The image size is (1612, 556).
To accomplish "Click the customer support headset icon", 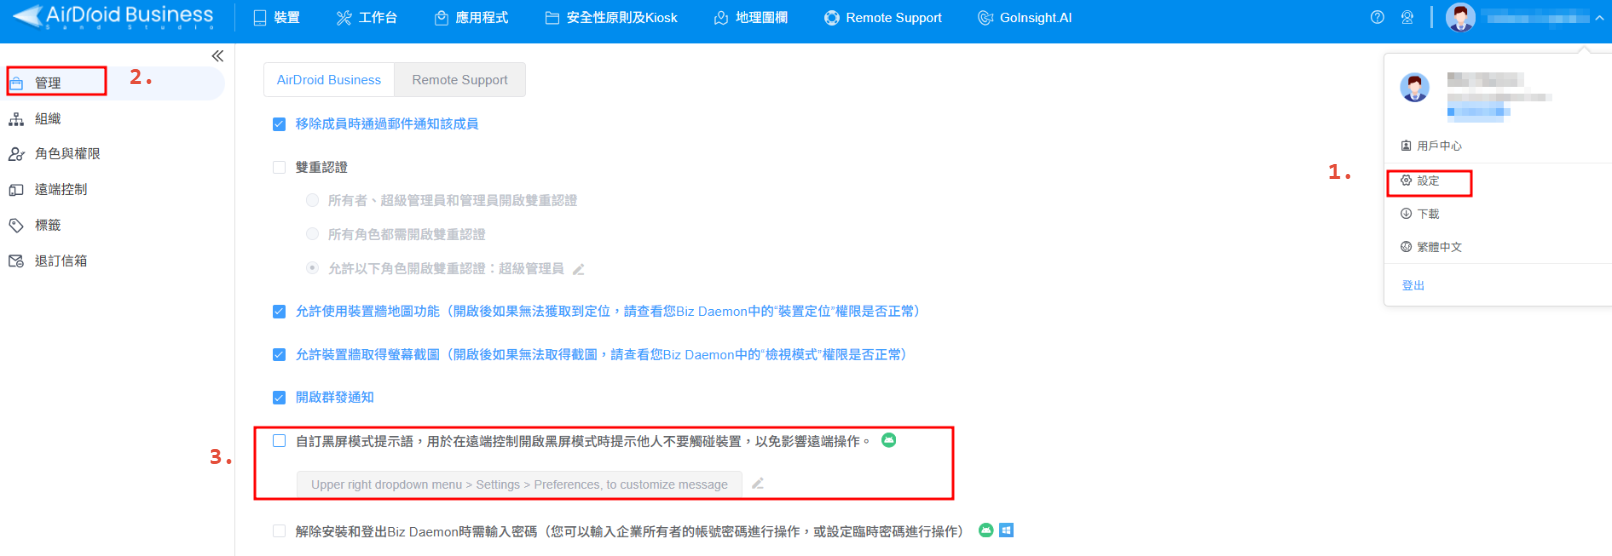I will coord(1407,17).
